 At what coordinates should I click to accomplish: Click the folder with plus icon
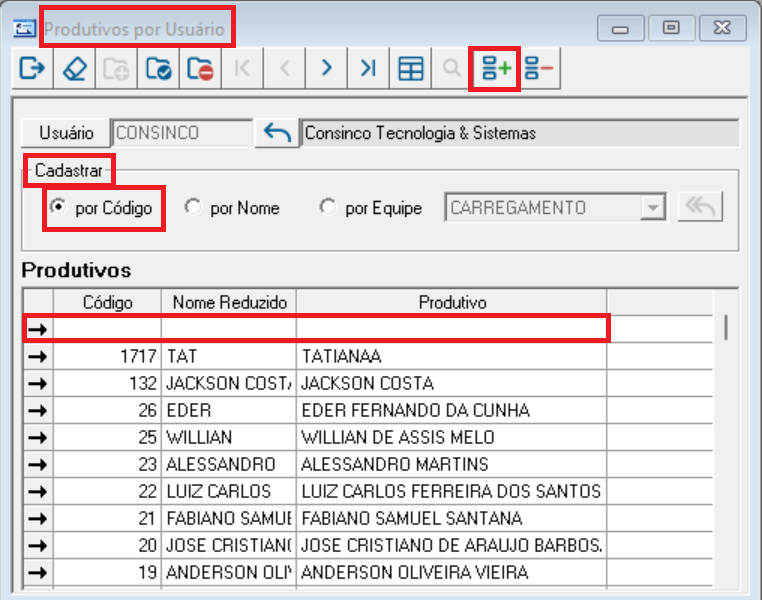(x=116, y=68)
